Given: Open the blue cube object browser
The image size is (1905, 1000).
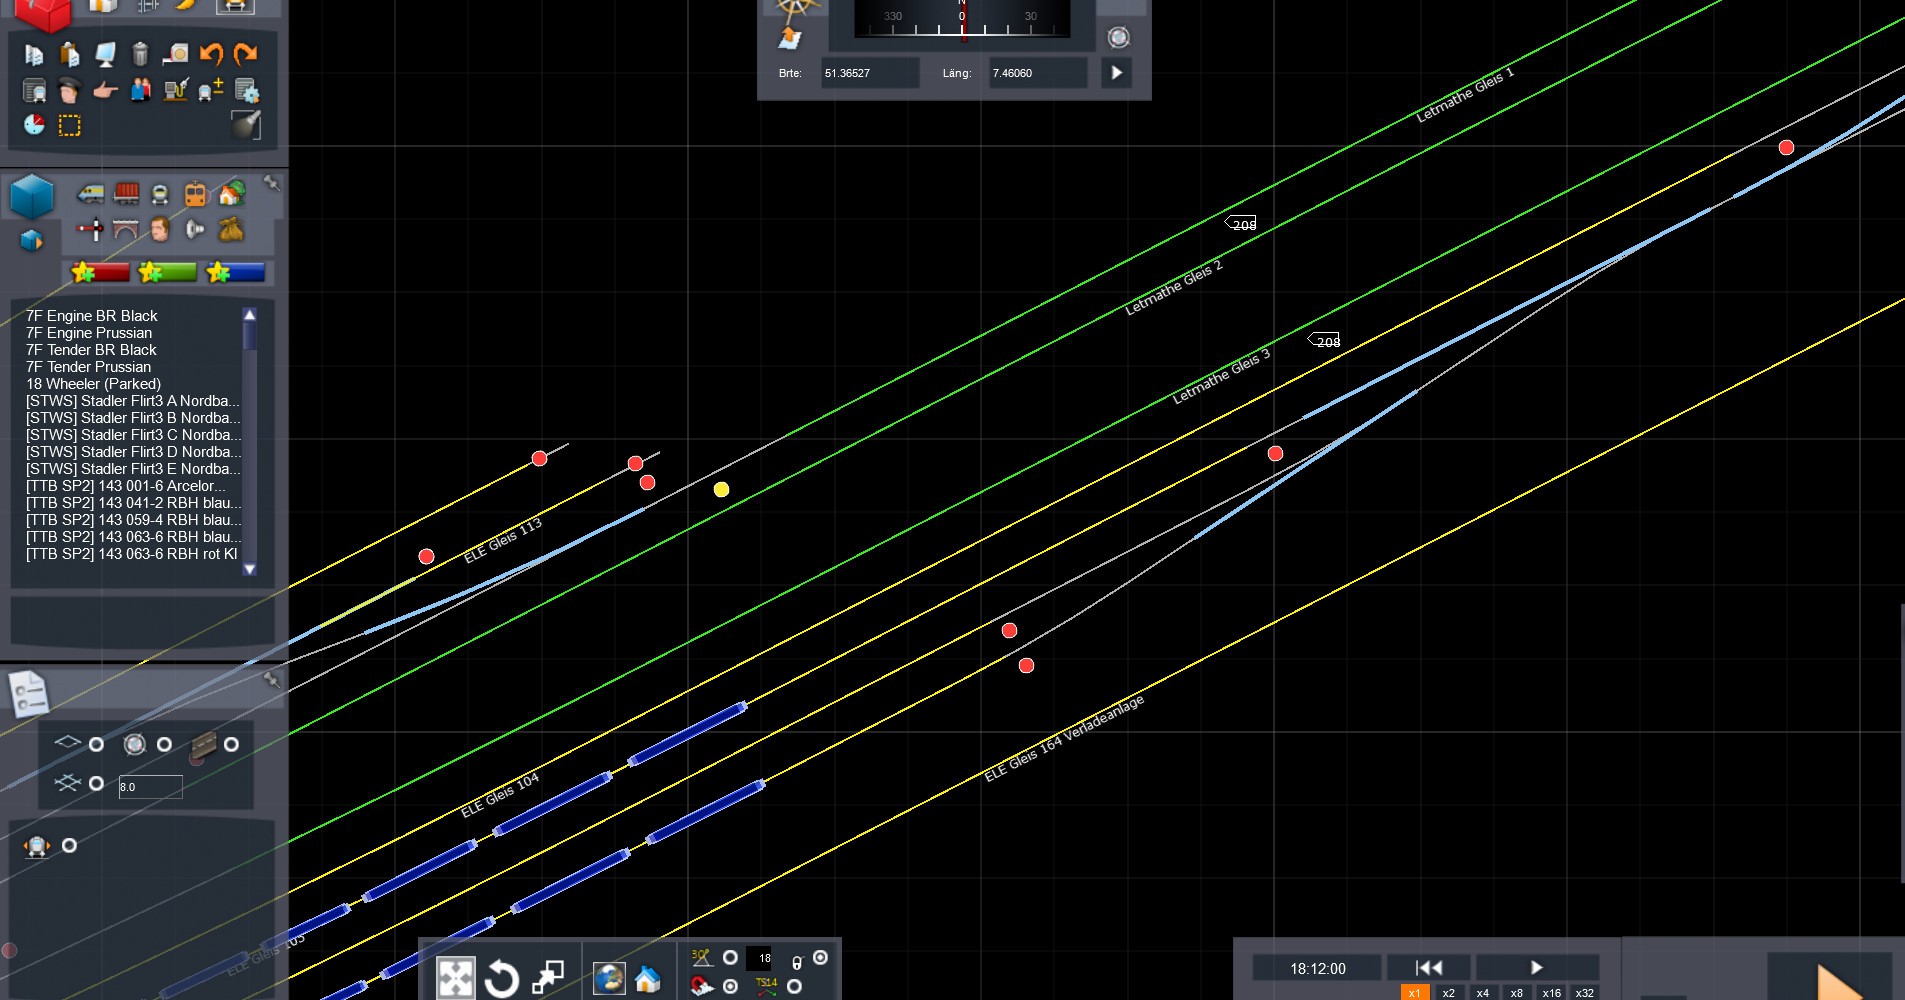Looking at the screenshot, I should pyautogui.click(x=32, y=196).
